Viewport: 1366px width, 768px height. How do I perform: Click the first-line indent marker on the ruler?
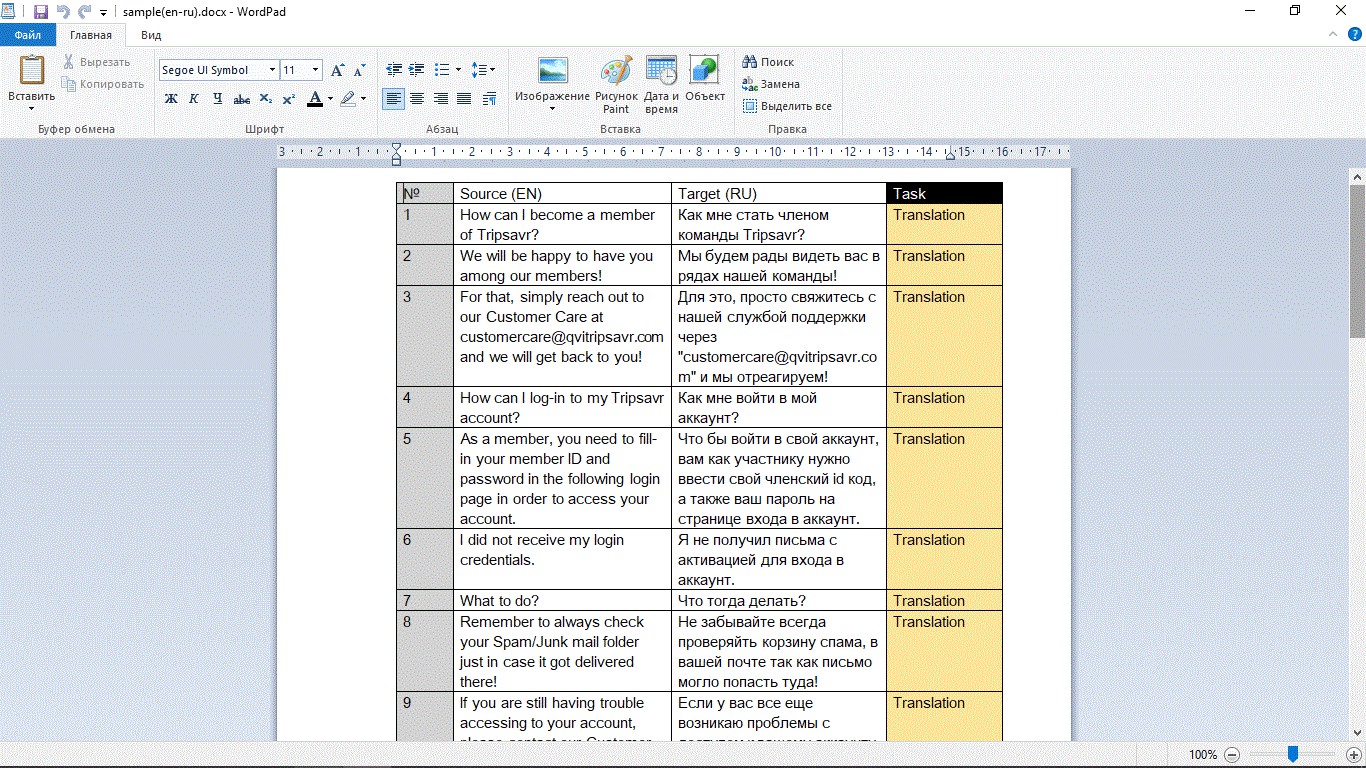click(x=397, y=148)
